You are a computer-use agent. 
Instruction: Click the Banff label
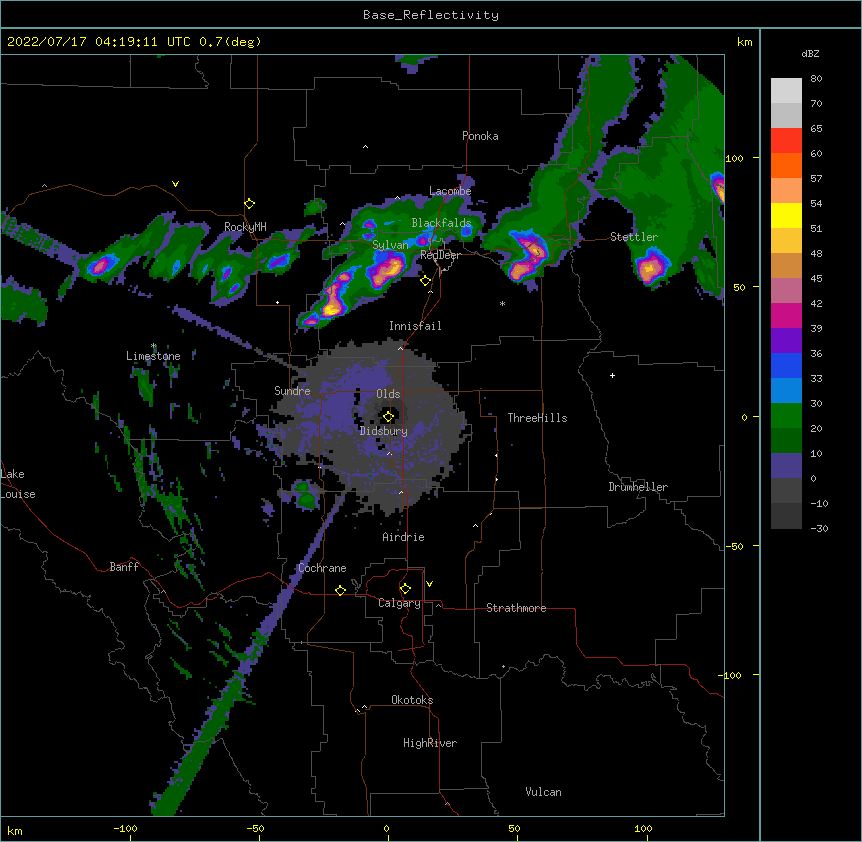click(124, 567)
